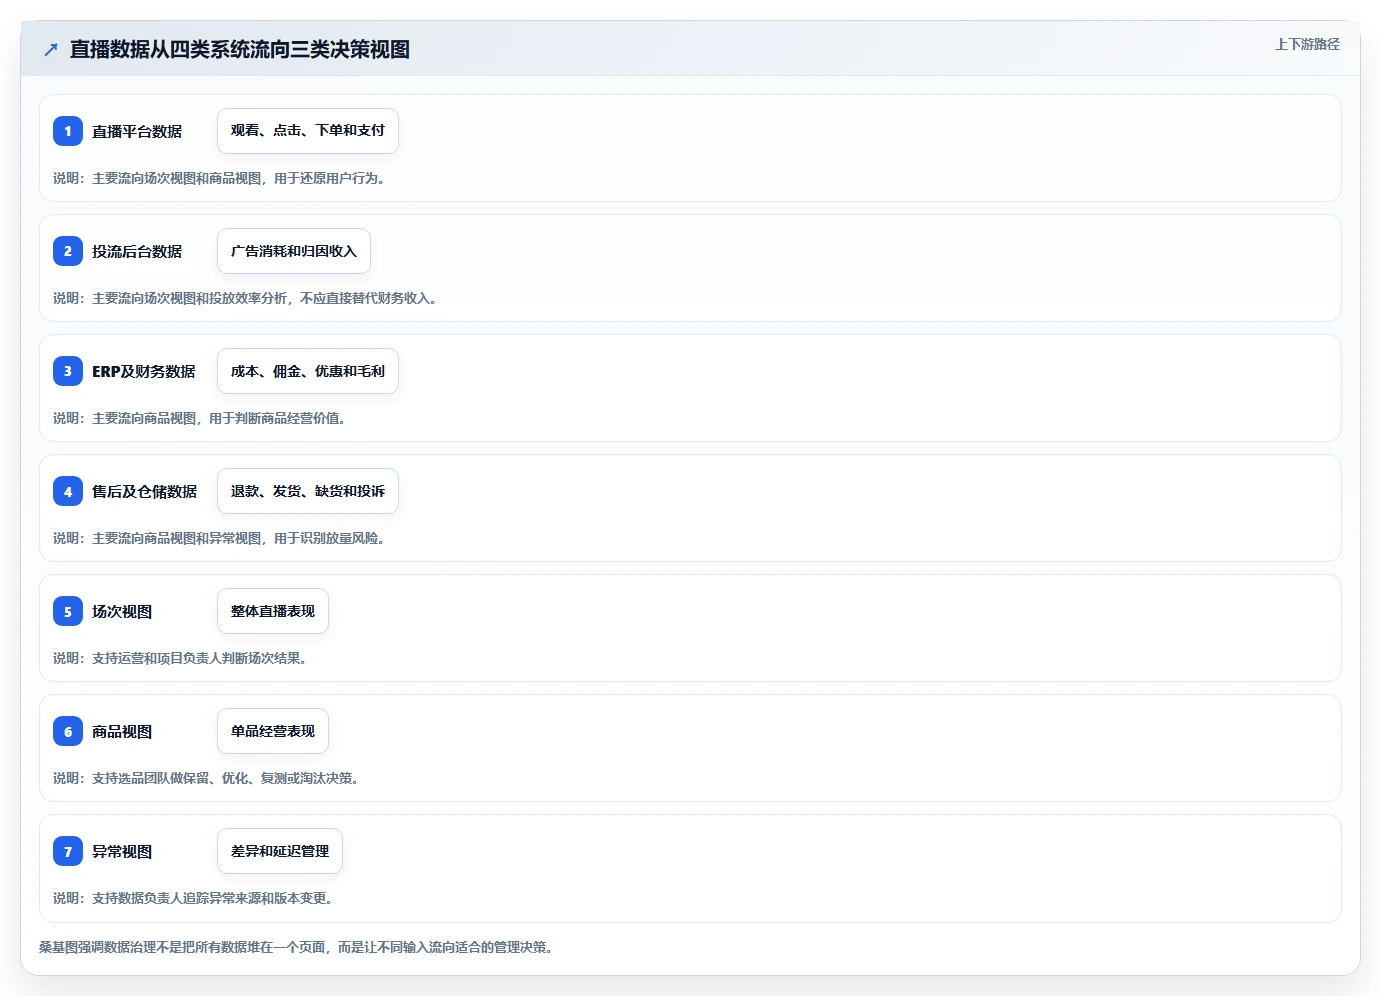The width and height of the screenshot is (1381, 996).
Task: Click the 观看、点击、下单和支付 chip
Action: (308, 131)
